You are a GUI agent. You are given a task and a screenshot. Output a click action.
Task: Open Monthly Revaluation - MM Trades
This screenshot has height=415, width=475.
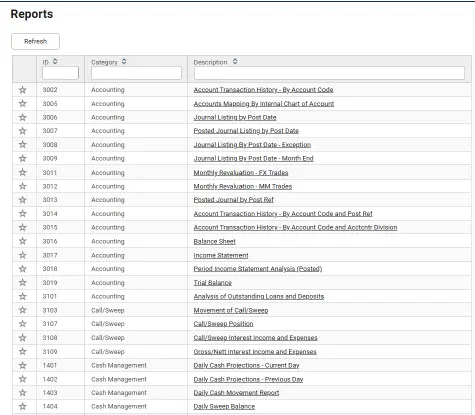(243, 186)
